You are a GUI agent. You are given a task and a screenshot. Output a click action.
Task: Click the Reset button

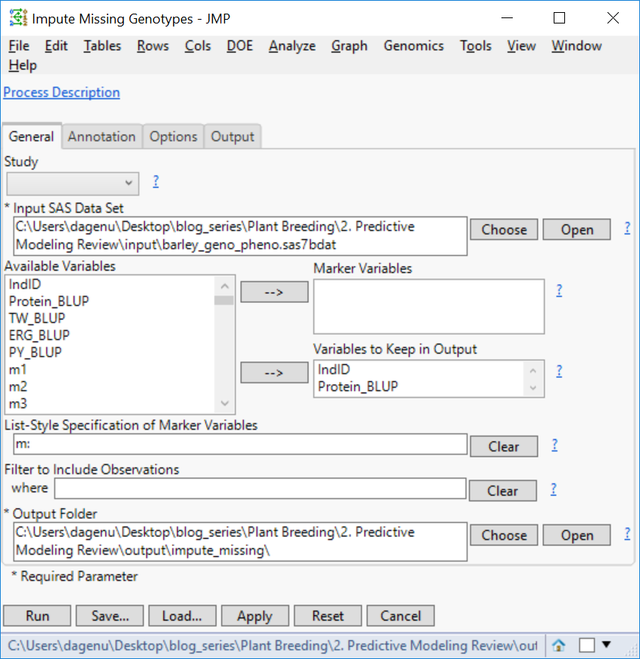pos(328,616)
